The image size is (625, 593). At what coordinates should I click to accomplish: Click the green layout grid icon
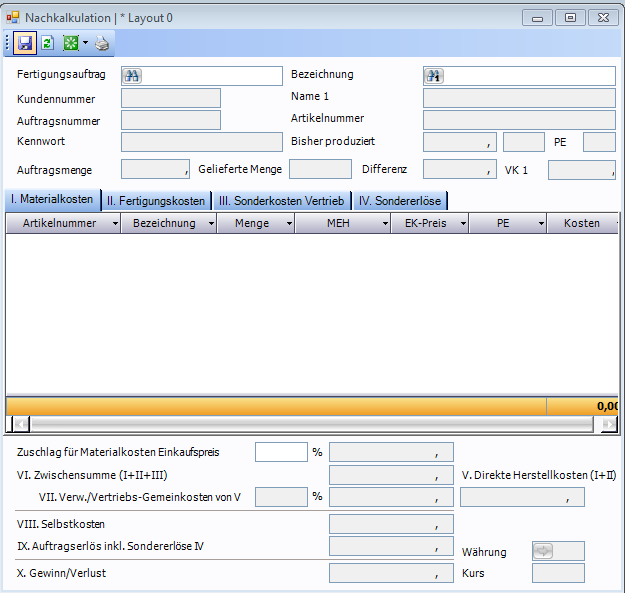70,43
